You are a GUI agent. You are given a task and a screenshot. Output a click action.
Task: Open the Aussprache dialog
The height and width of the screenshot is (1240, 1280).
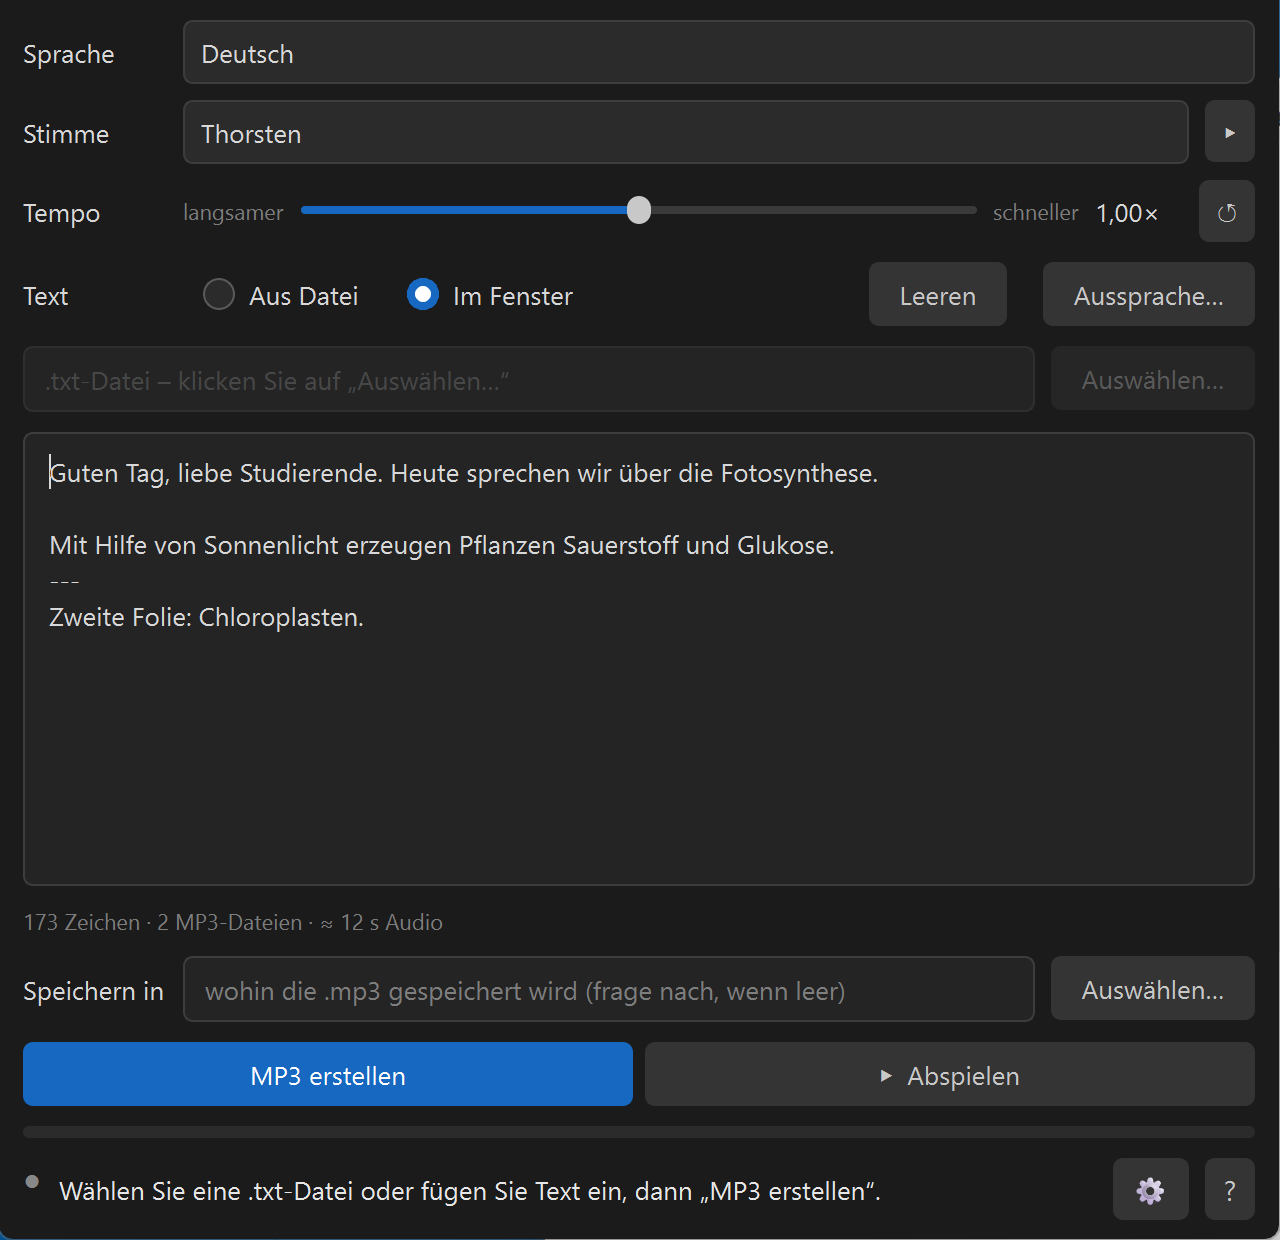(1148, 295)
